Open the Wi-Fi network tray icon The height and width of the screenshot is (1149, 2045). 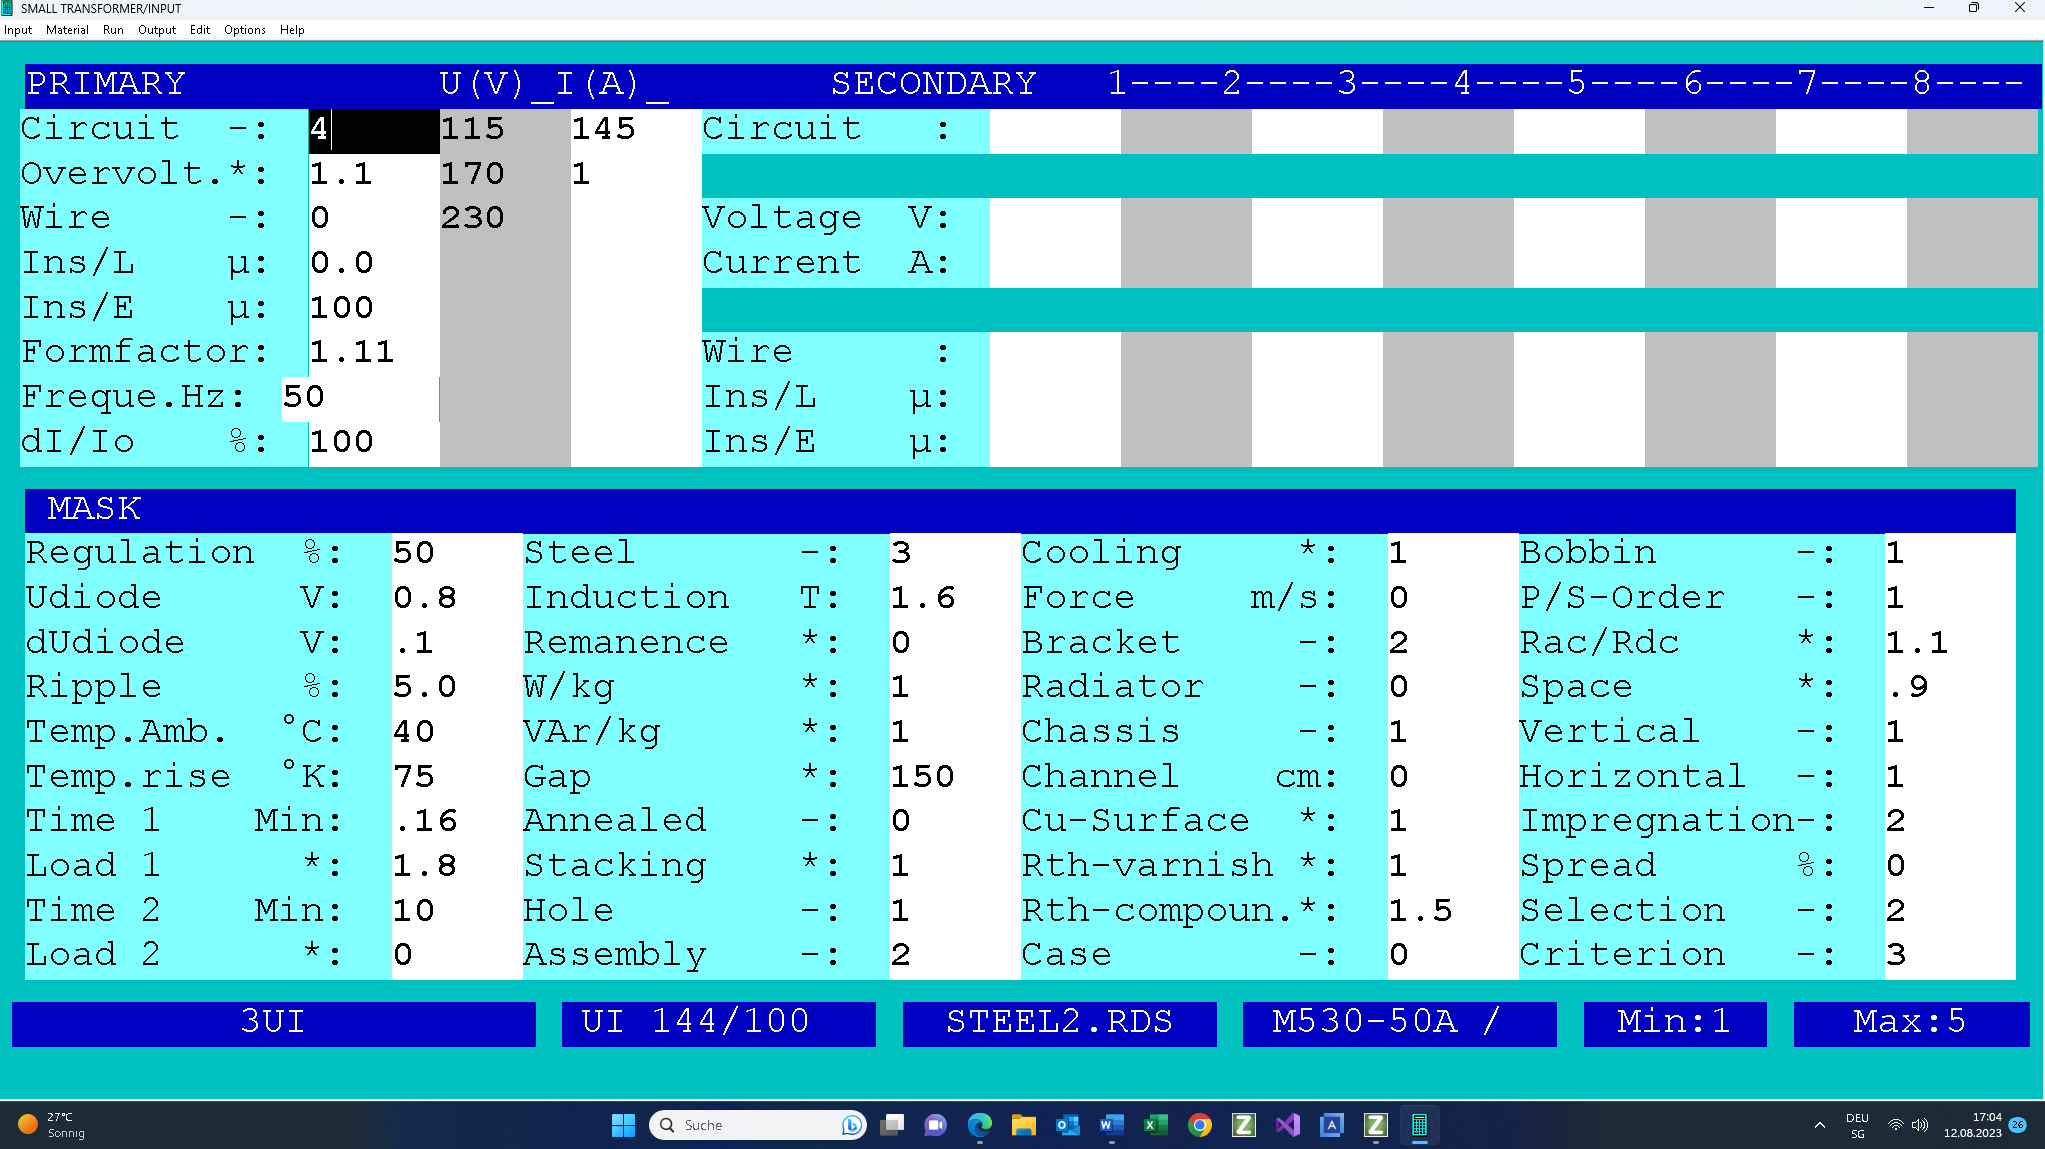coord(1895,1125)
